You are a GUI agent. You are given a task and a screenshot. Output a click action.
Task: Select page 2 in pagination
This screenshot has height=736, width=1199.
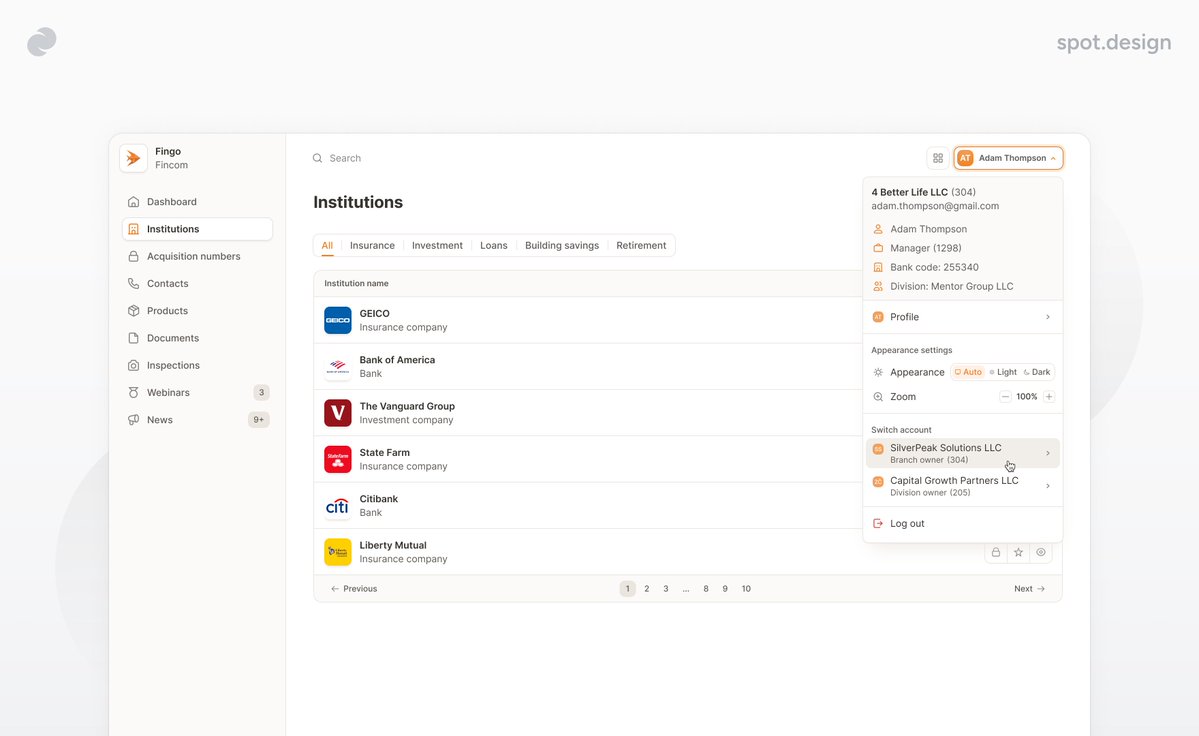(x=647, y=589)
